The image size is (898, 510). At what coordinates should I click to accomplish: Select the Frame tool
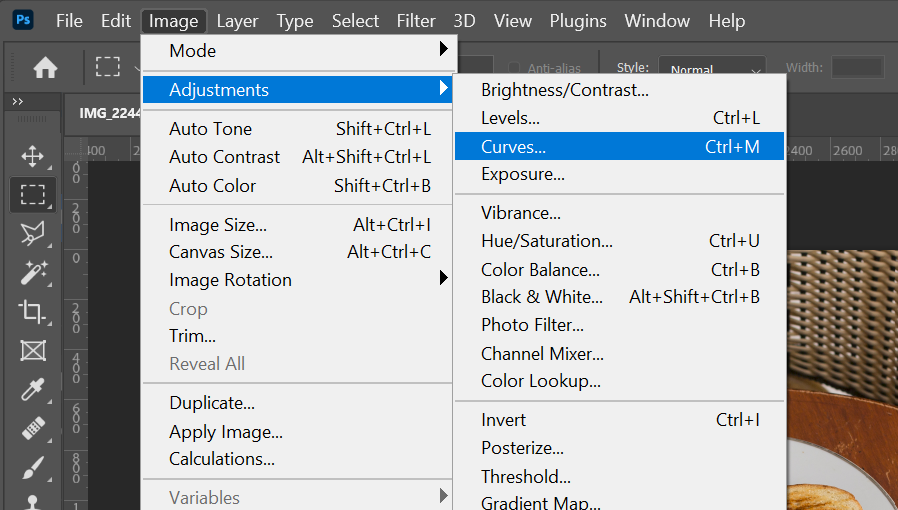(x=33, y=350)
